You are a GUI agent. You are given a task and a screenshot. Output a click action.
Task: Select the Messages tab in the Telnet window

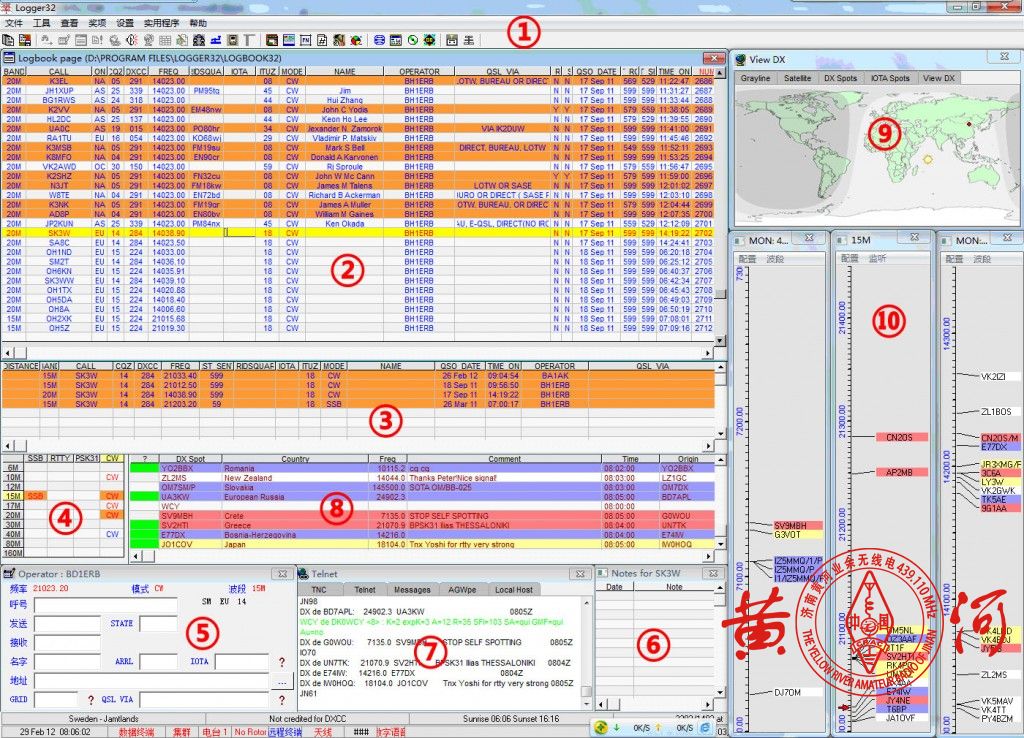point(411,589)
